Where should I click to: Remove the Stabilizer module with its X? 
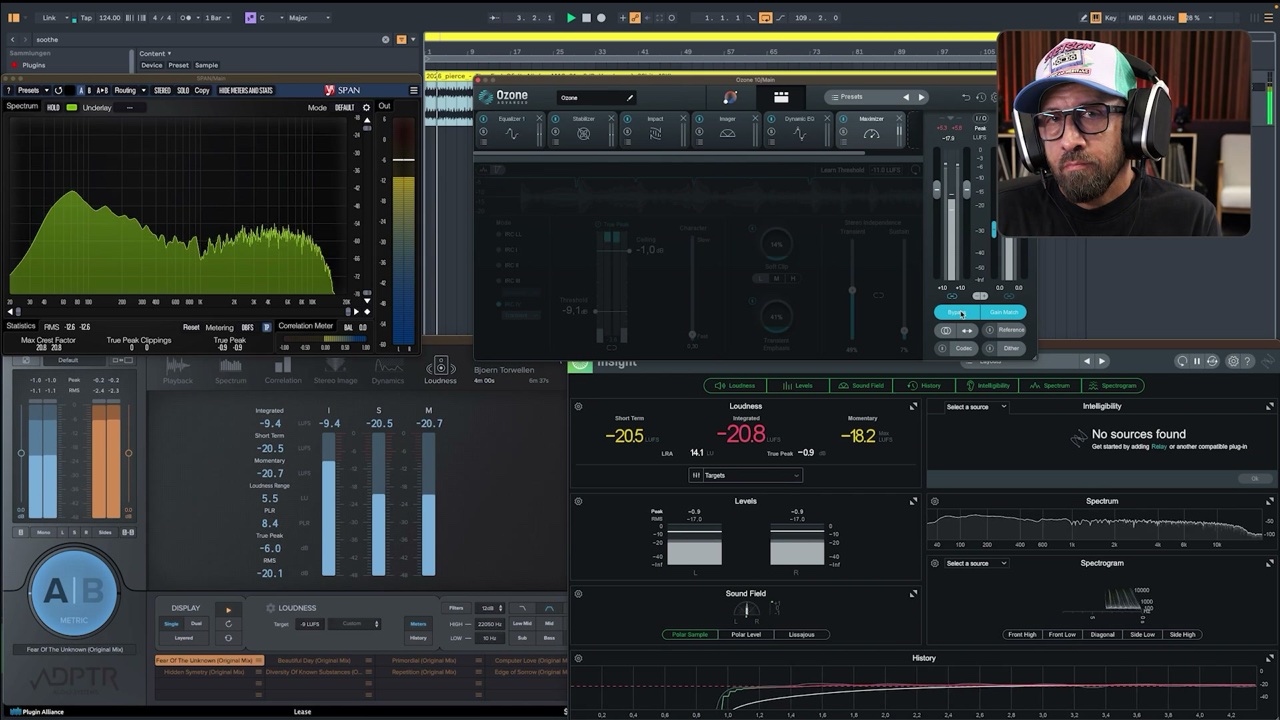tap(611, 118)
